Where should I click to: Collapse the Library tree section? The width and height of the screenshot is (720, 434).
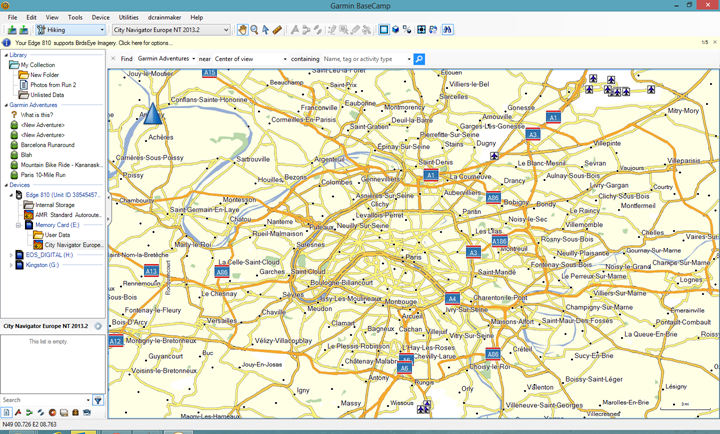click(6, 55)
